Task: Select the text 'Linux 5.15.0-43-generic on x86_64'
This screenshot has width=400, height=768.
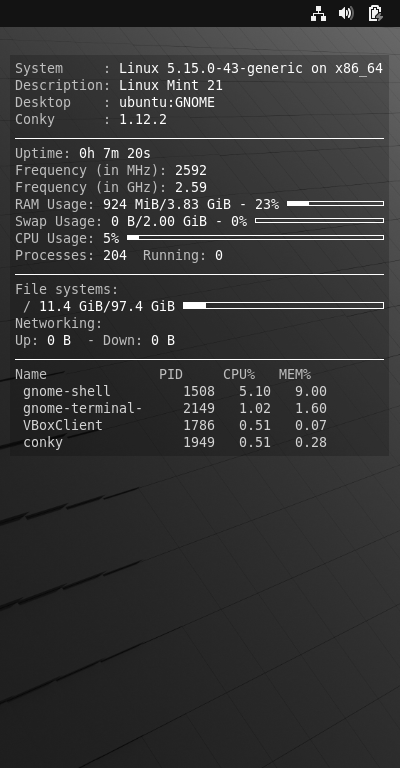Action: (251, 69)
